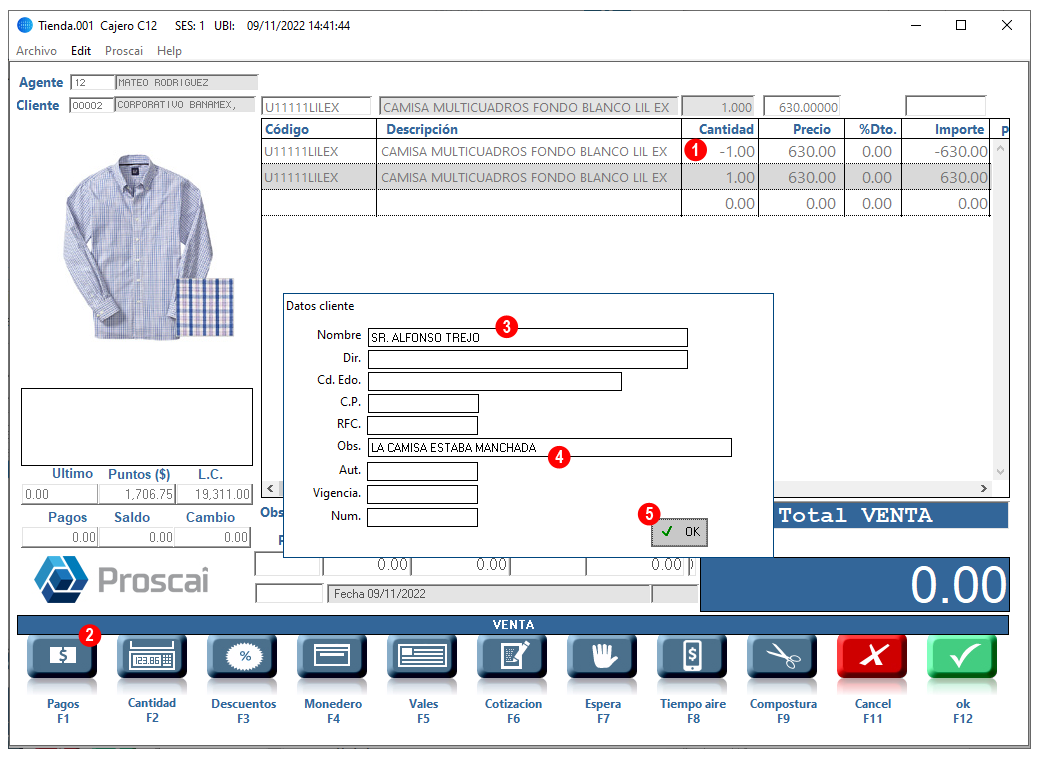Screen dimensions: 1039x757
Task: Open the Cotizacion F6 quote icon
Action: (512, 656)
